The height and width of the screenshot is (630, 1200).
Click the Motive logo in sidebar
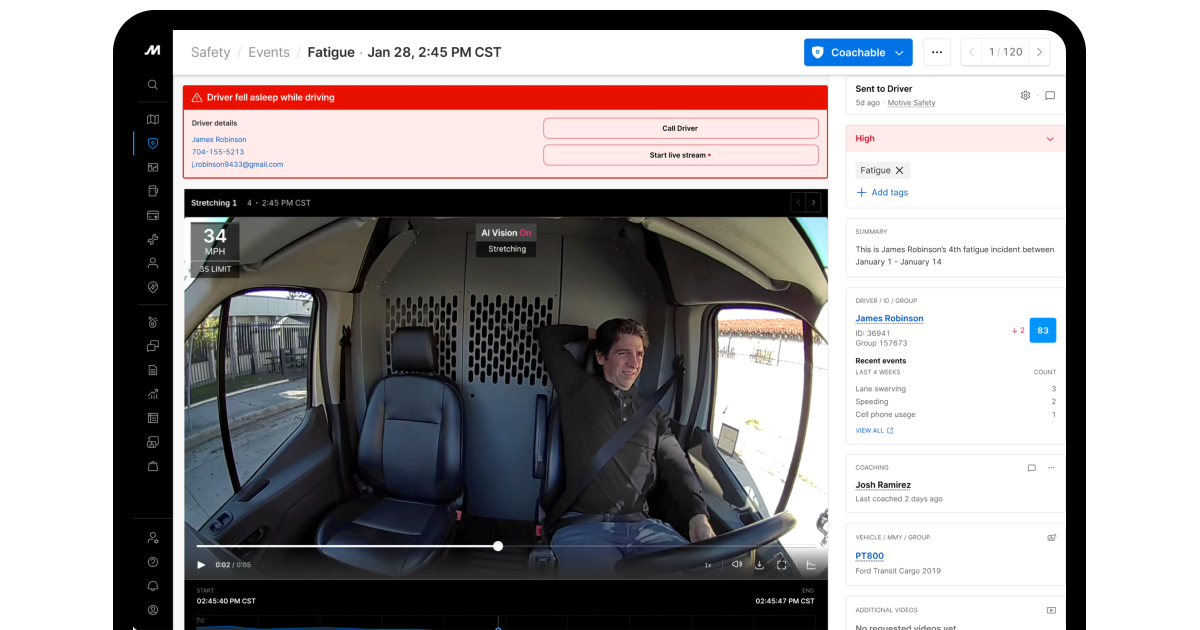[x=152, y=50]
